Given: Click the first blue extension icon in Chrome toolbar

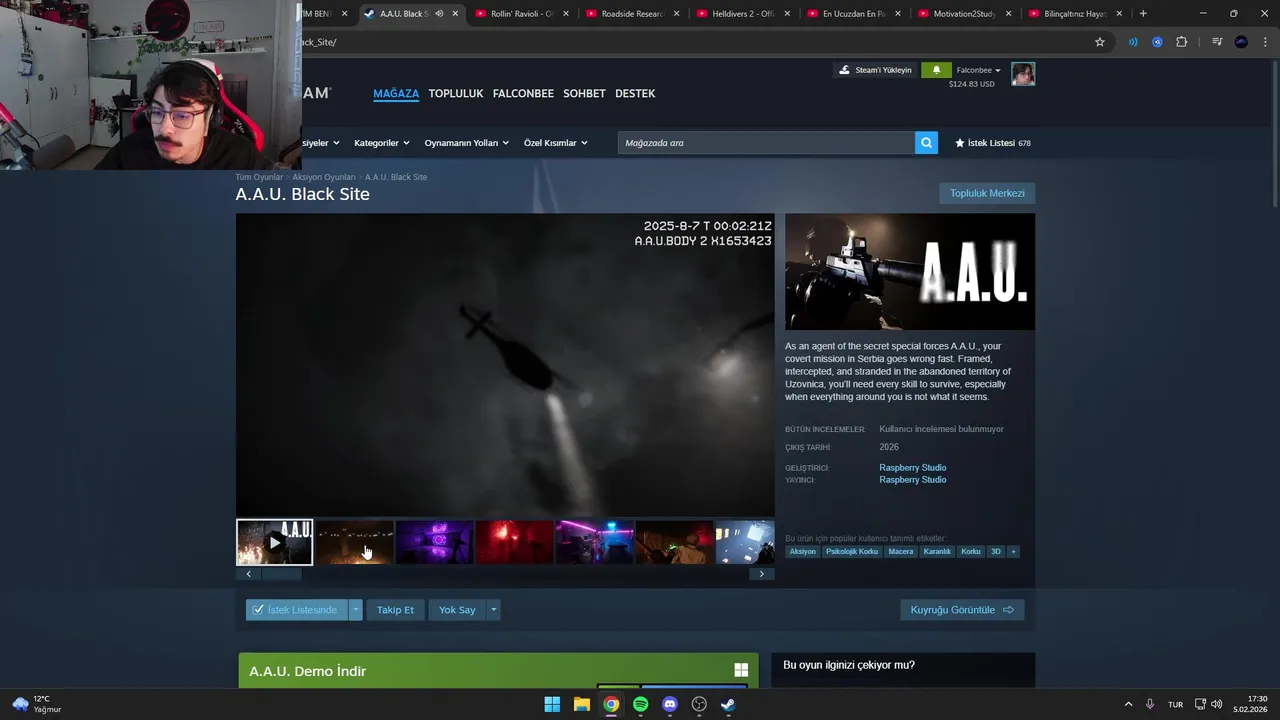Looking at the screenshot, I should pyautogui.click(x=1133, y=42).
